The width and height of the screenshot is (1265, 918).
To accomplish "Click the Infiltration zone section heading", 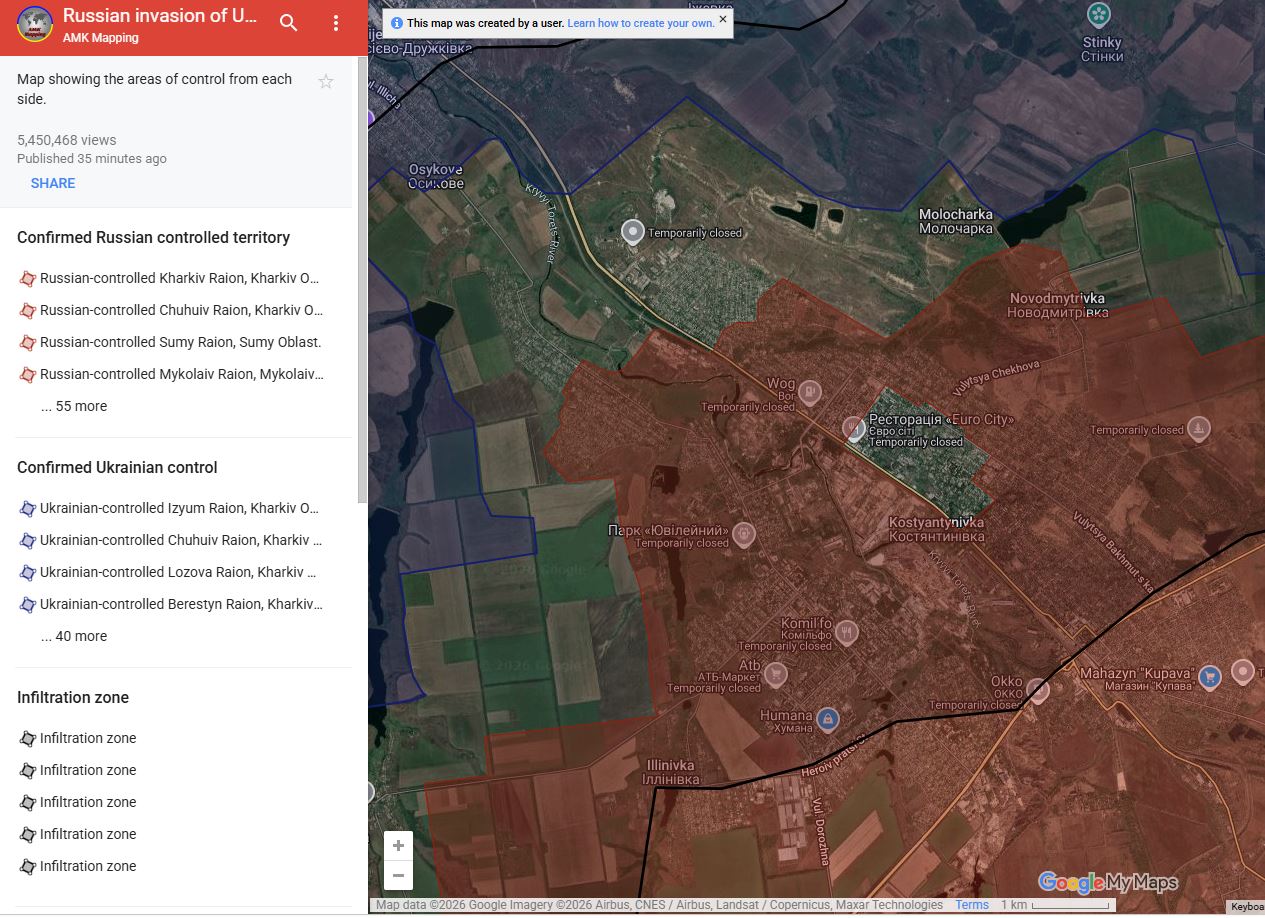I will (73, 697).
